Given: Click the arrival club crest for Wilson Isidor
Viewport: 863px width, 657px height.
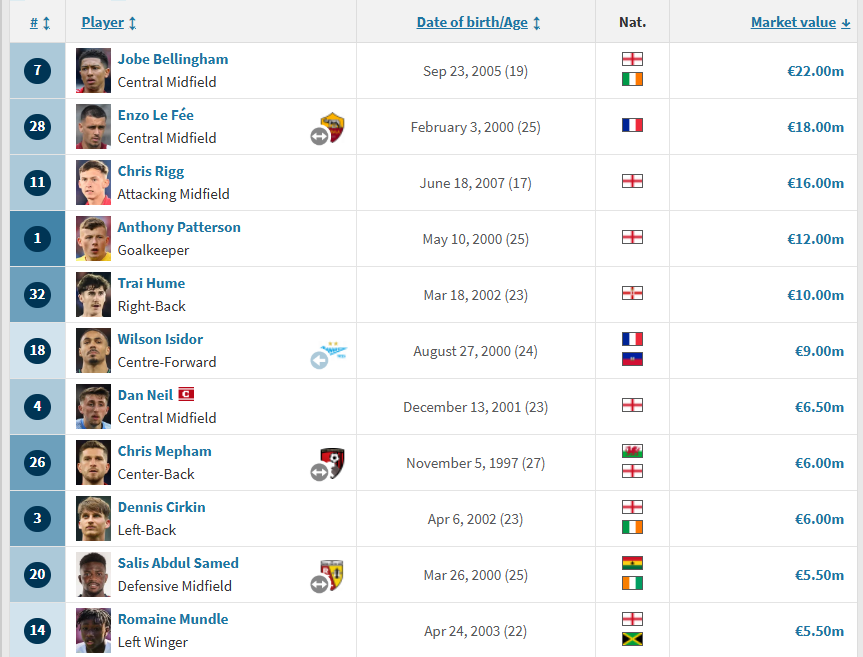Looking at the screenshot, I should pyautogui.click(x=334, y=351).
